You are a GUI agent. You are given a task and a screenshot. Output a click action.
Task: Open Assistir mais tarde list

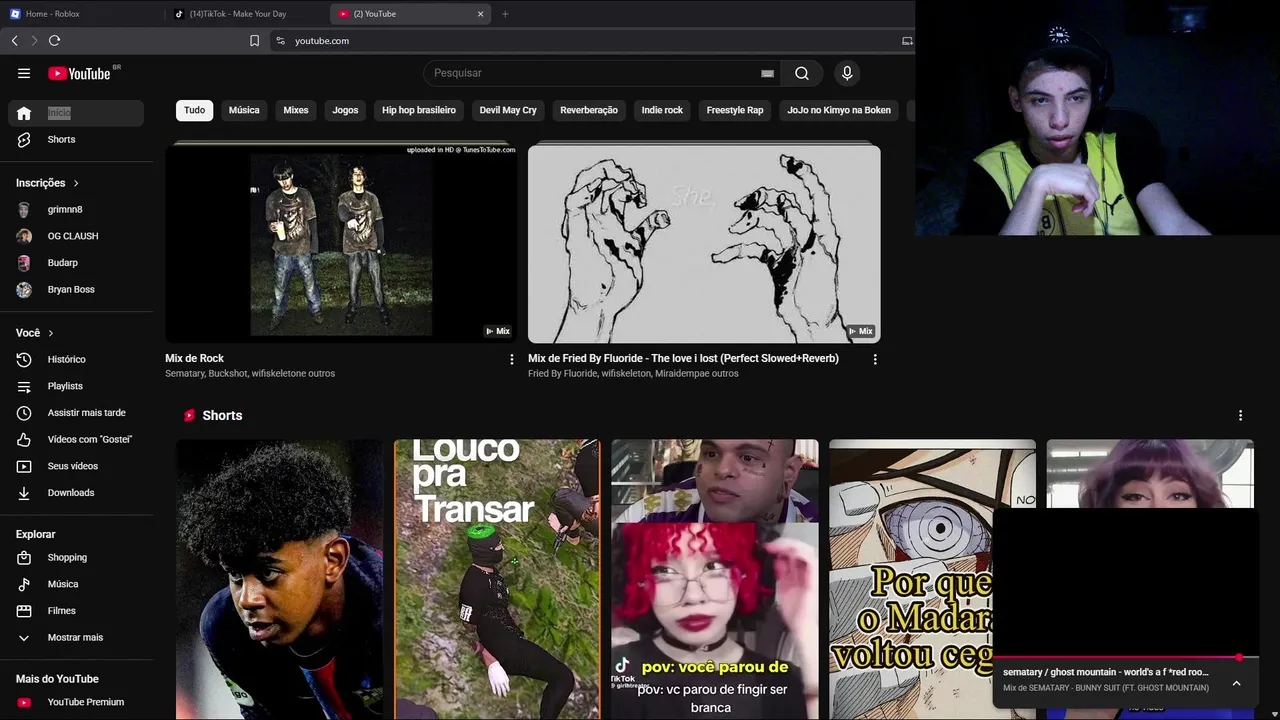76,412
